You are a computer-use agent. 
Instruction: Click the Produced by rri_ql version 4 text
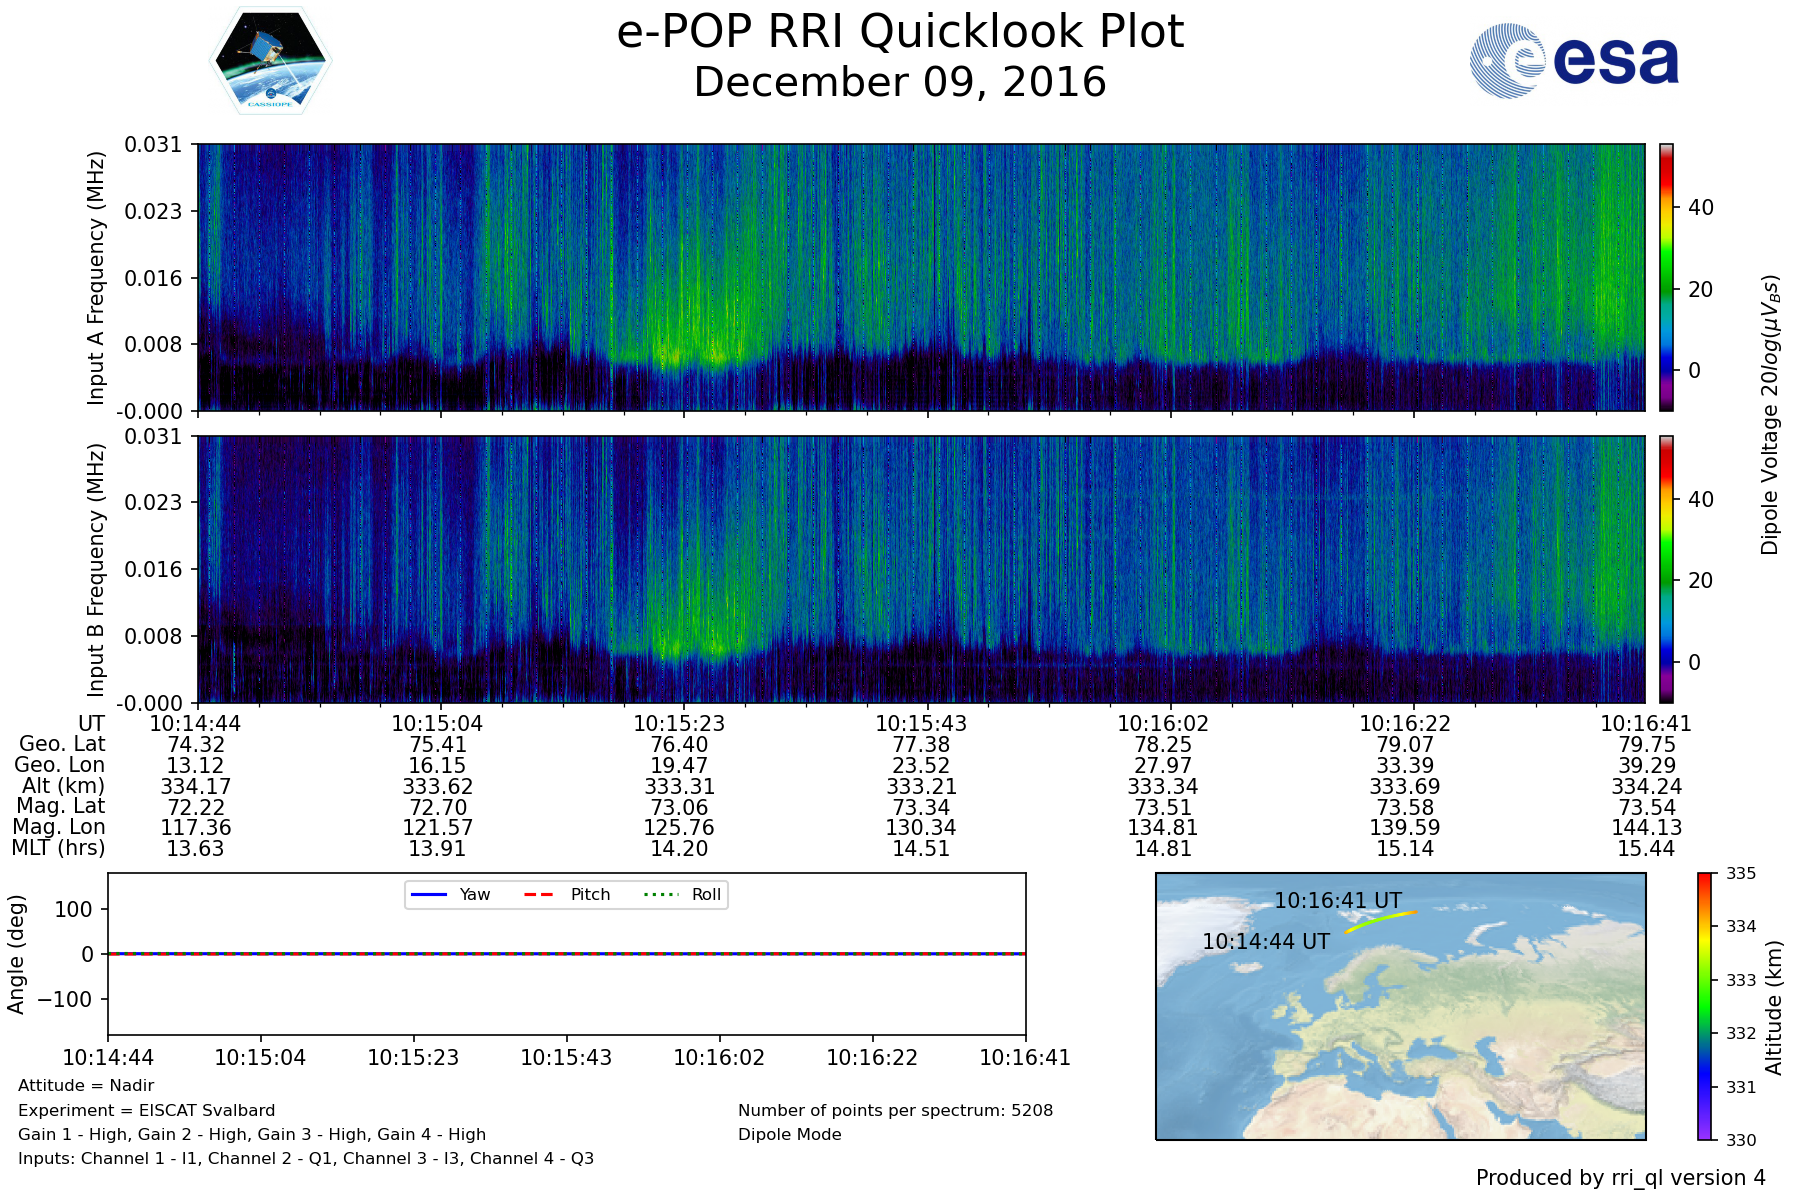1620,1178
